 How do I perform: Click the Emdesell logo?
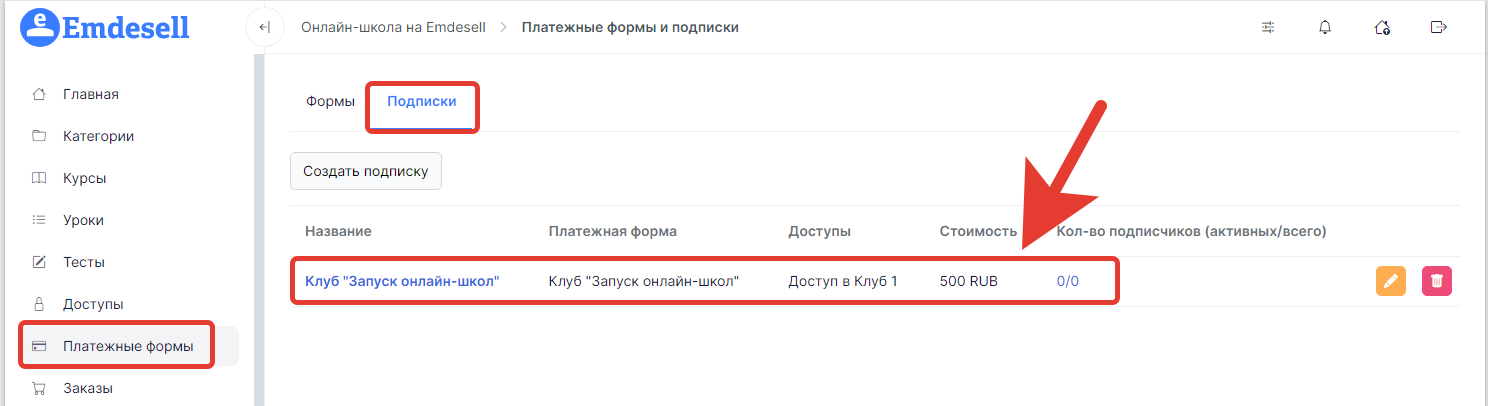105,27
